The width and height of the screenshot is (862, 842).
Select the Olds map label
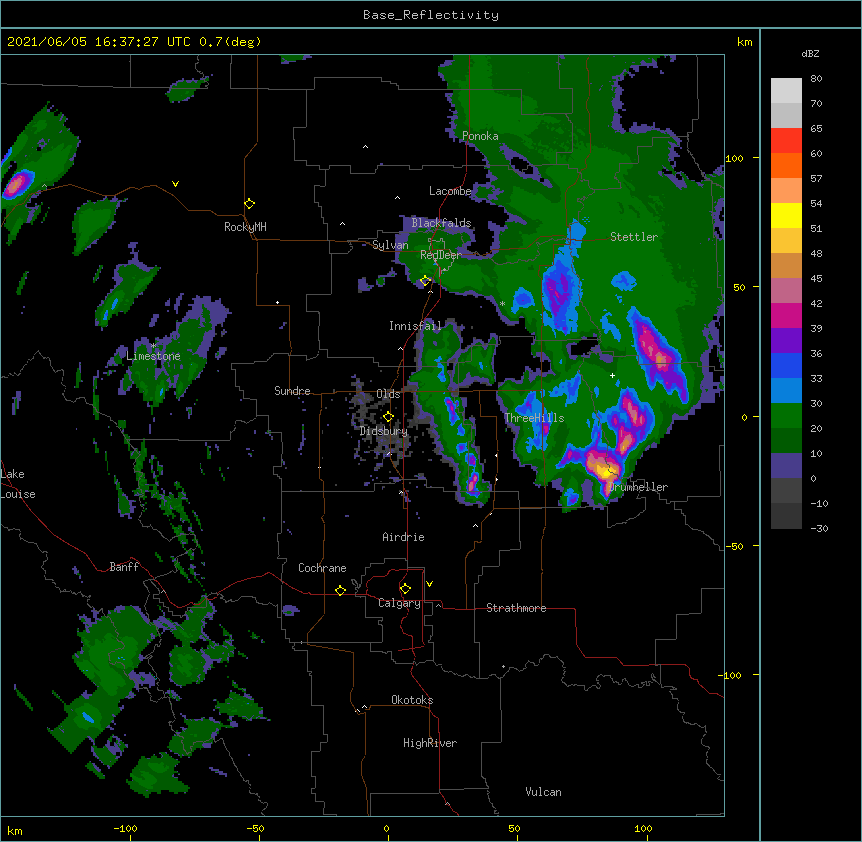(388, 394)
